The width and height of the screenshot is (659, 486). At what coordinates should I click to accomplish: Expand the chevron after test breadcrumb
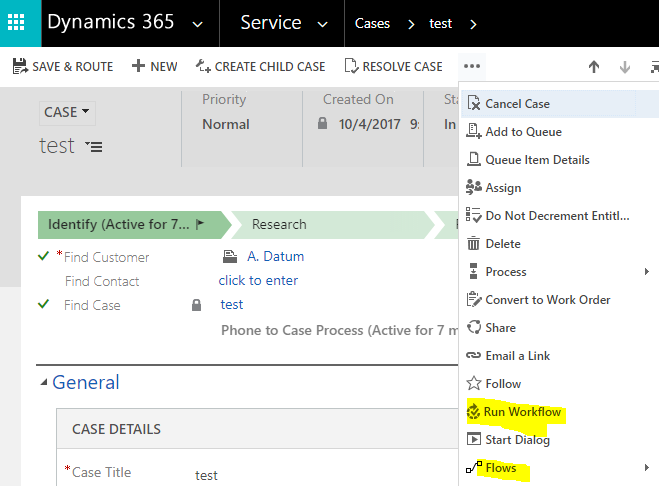473,24
